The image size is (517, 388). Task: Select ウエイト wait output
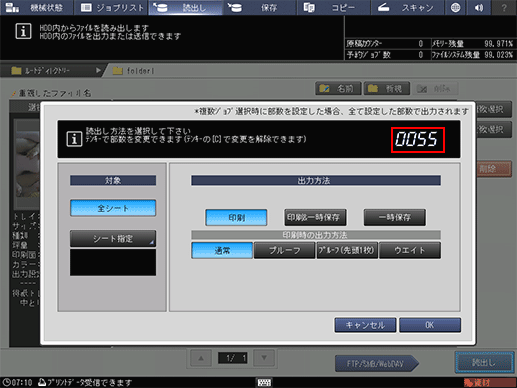pos(410,250)
